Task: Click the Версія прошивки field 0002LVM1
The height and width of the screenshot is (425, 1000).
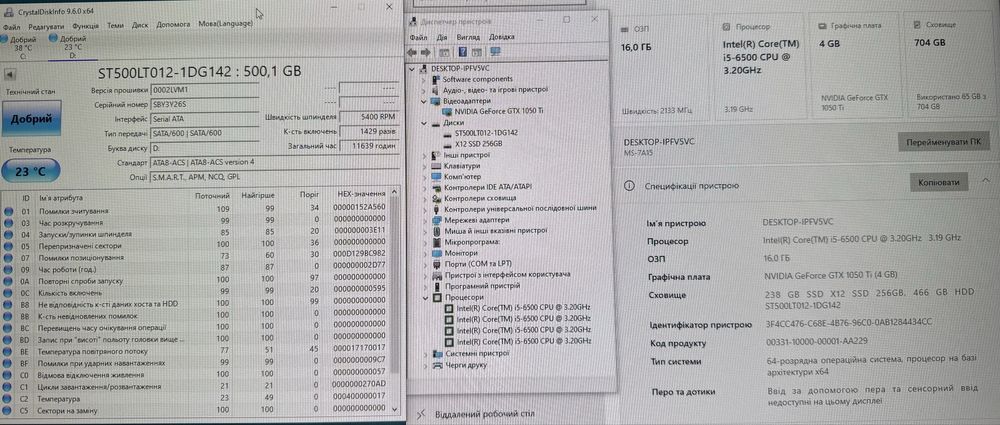Action: point(205,90)
